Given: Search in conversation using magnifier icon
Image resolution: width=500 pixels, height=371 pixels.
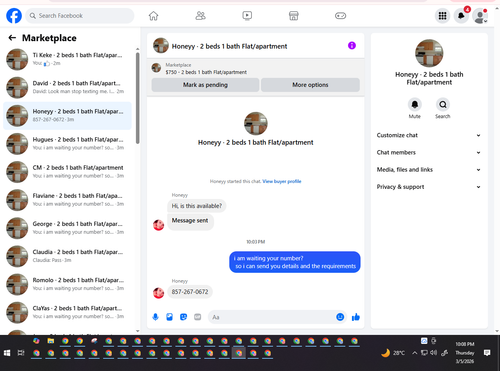Looking at the screenshot, I should click(x=443, y=105).
